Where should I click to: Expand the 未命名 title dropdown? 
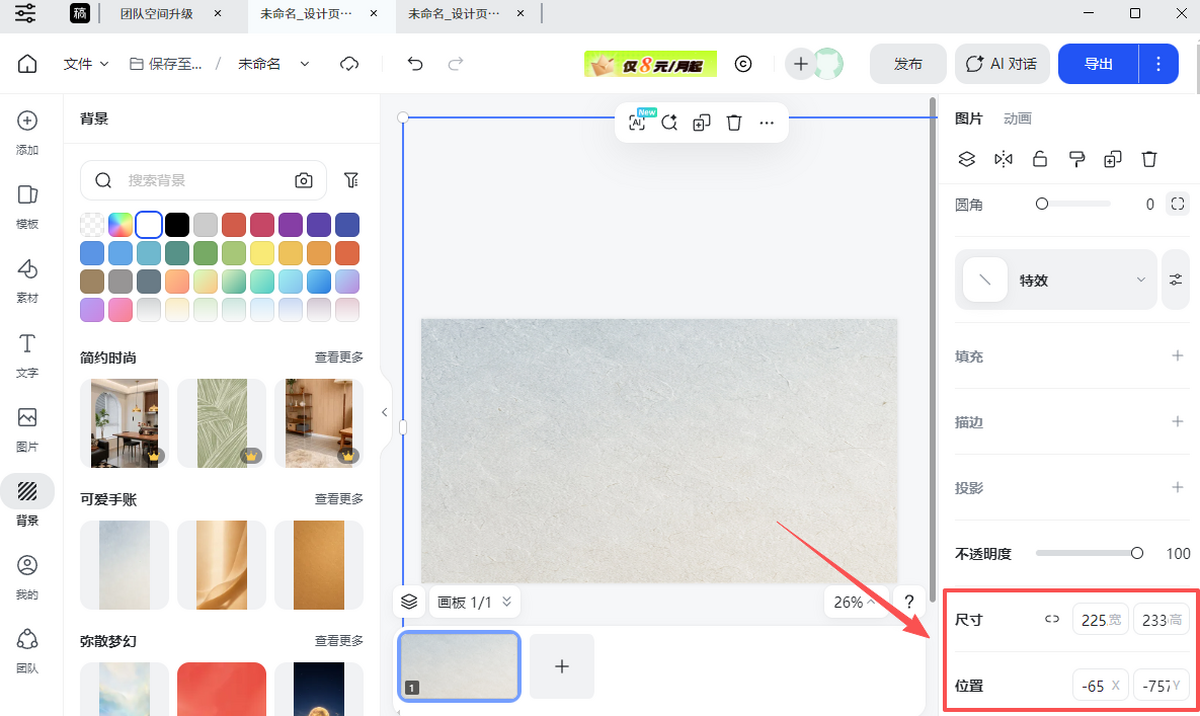coord(305,64)
